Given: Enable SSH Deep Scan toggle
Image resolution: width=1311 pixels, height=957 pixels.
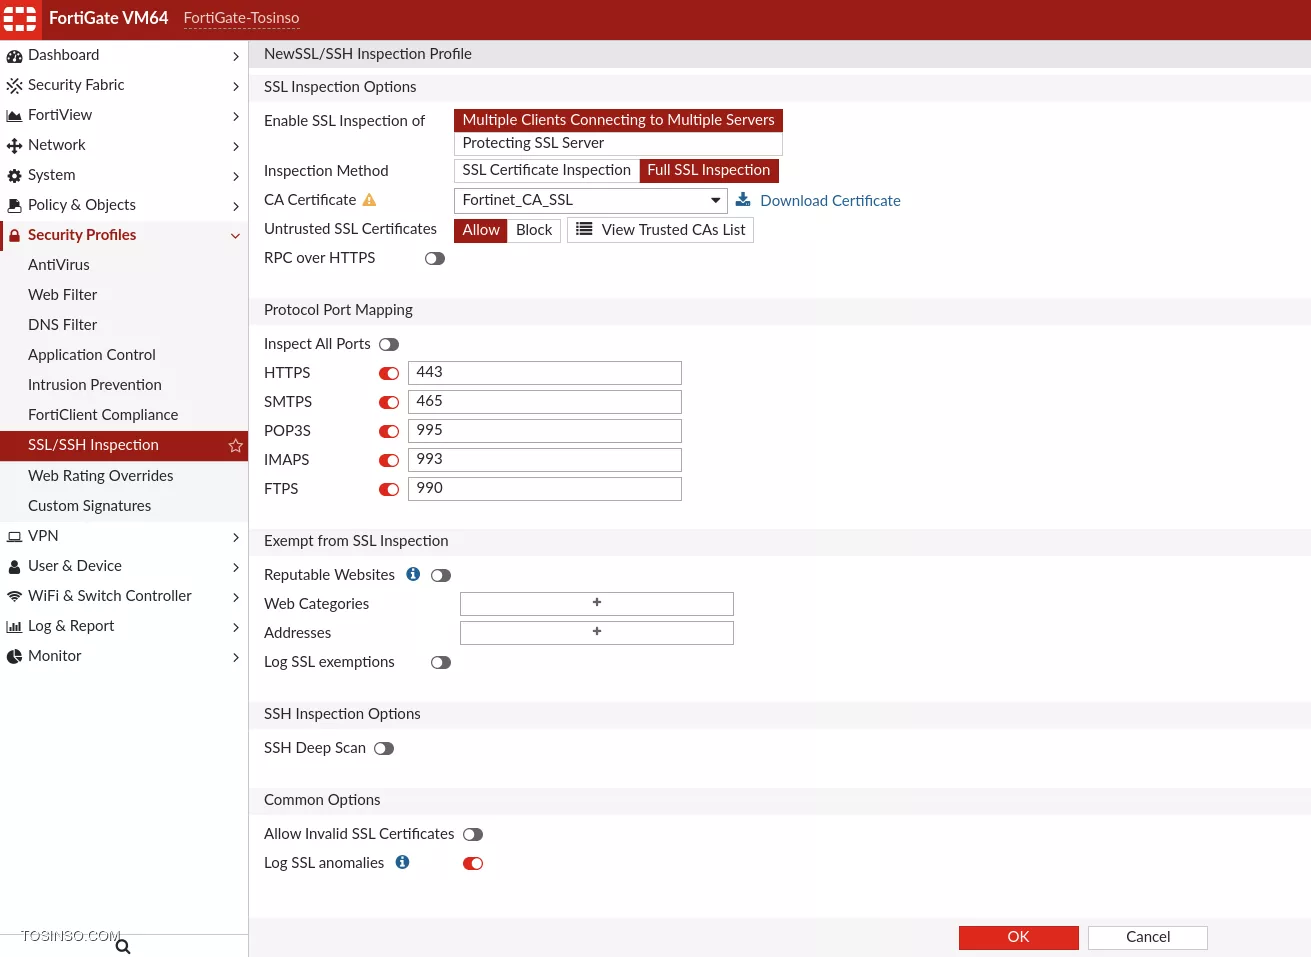Looking at the screenshot, I should click(x=384, y=748).
